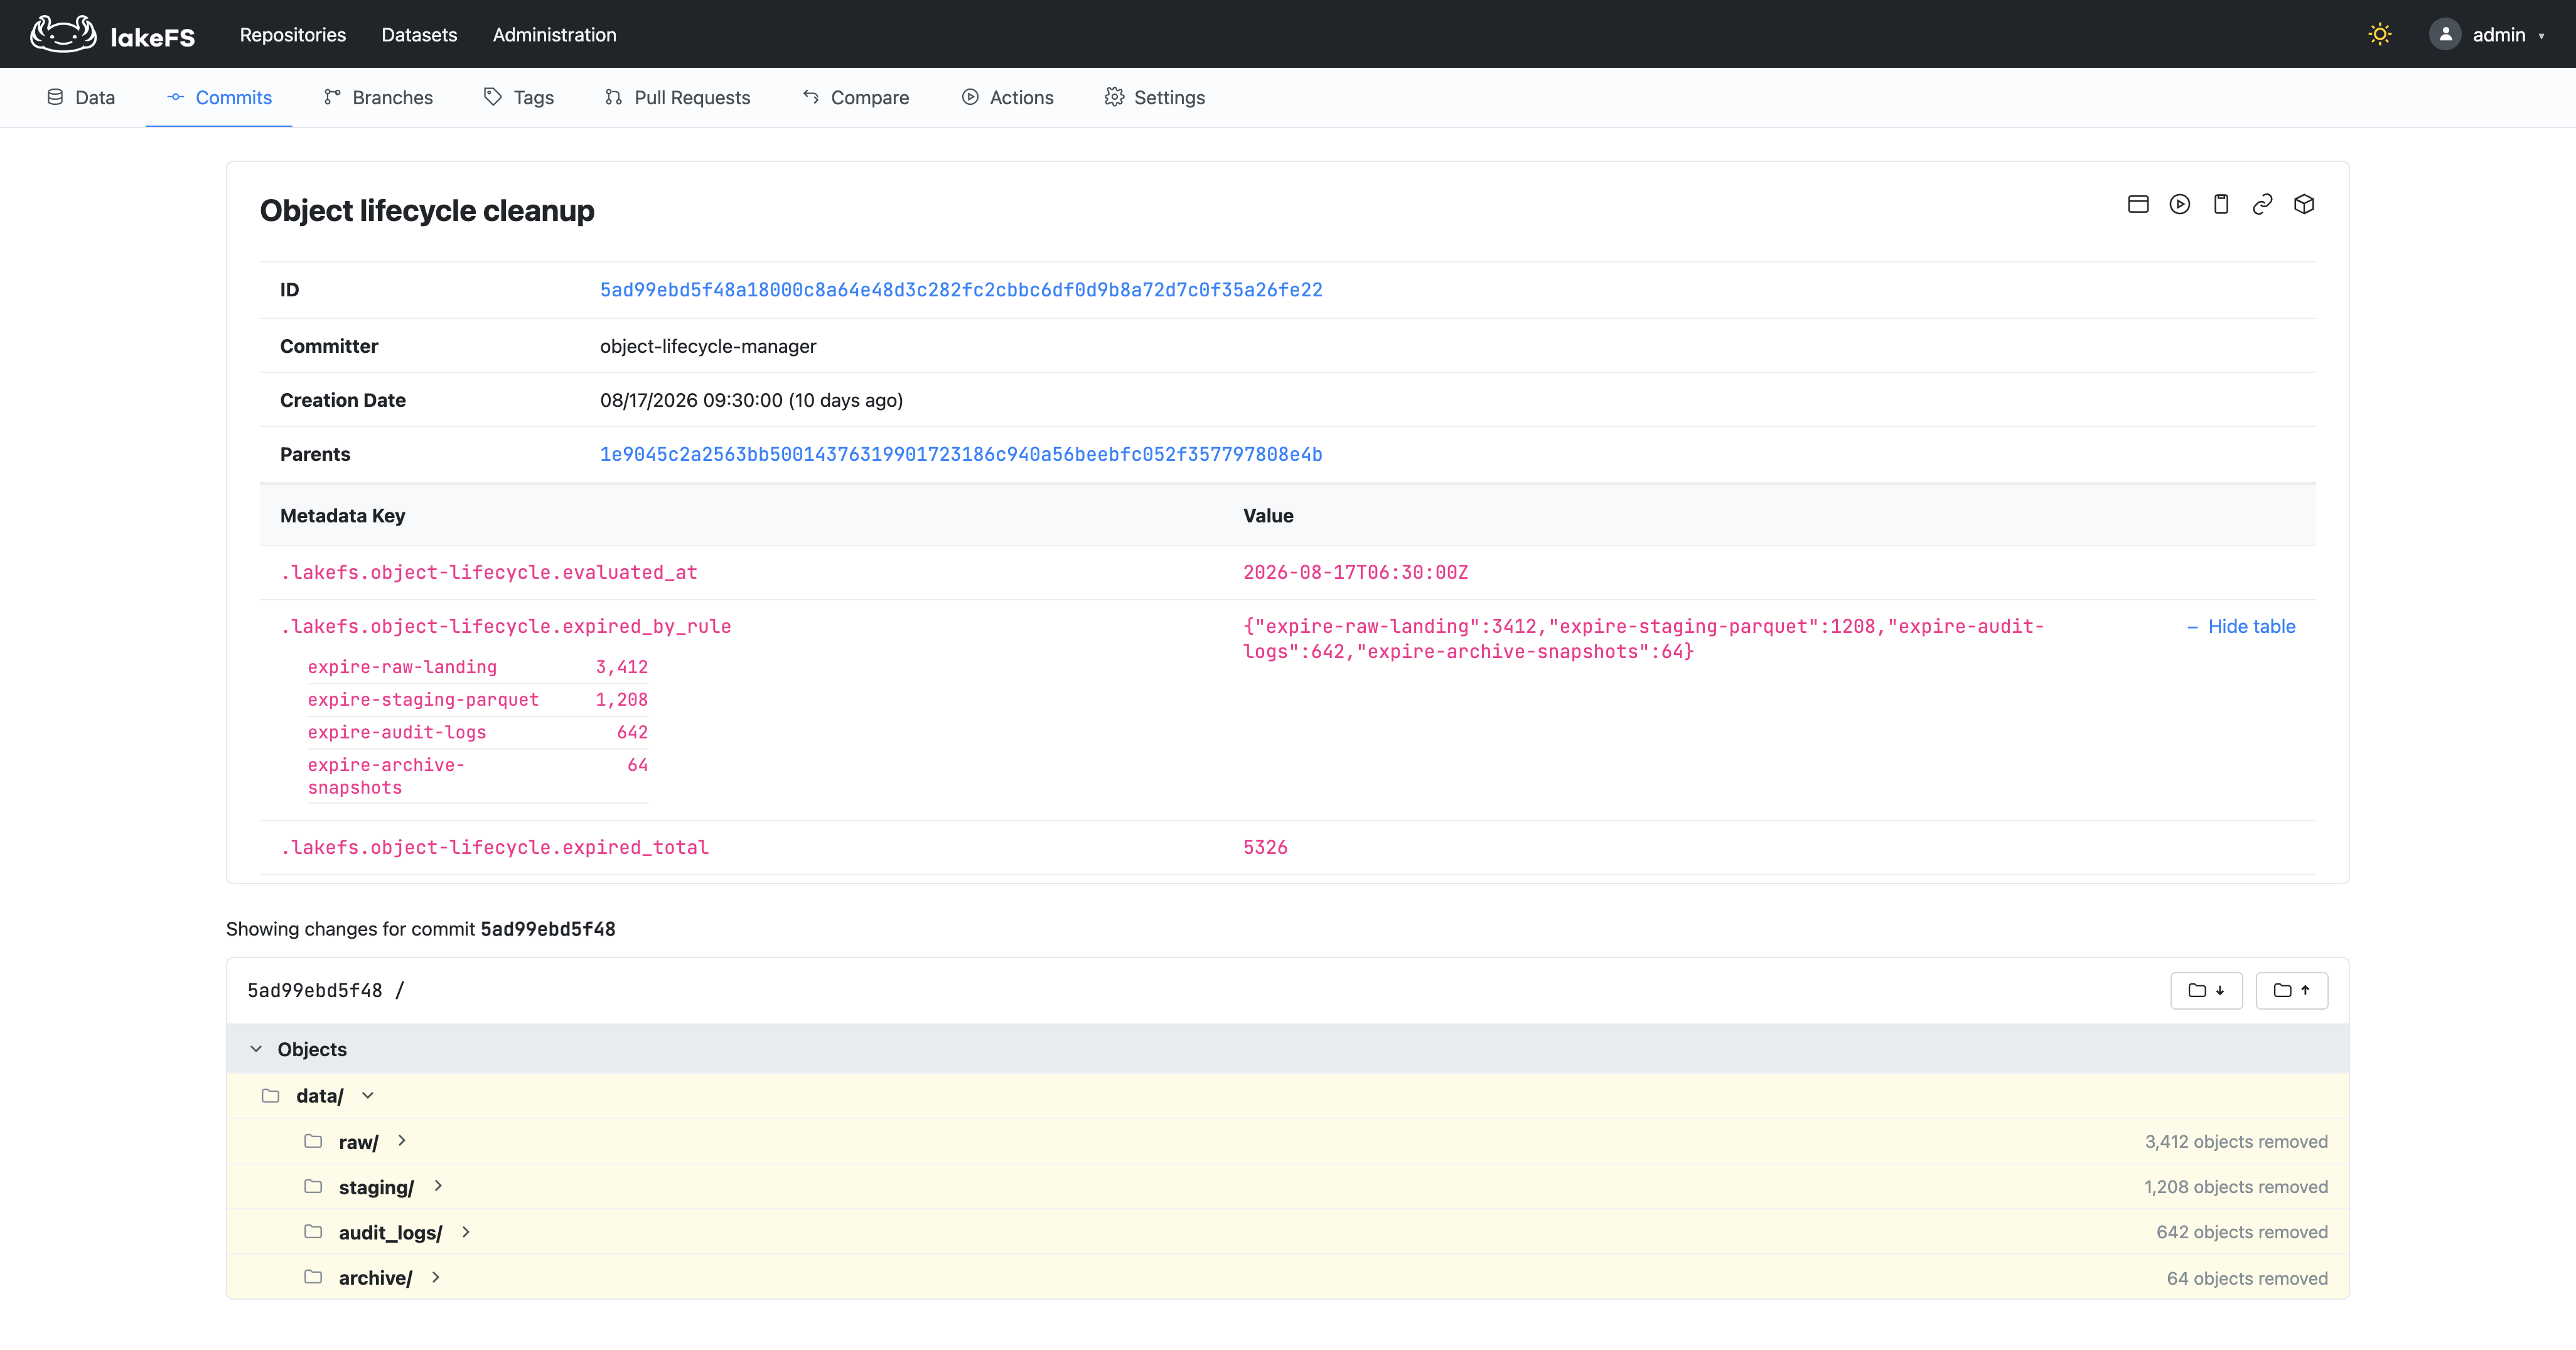2576x1350 pixels.
Task: Click the .lakefs.object-lifecycle.evaluated_at key
Action: point(489,572)
